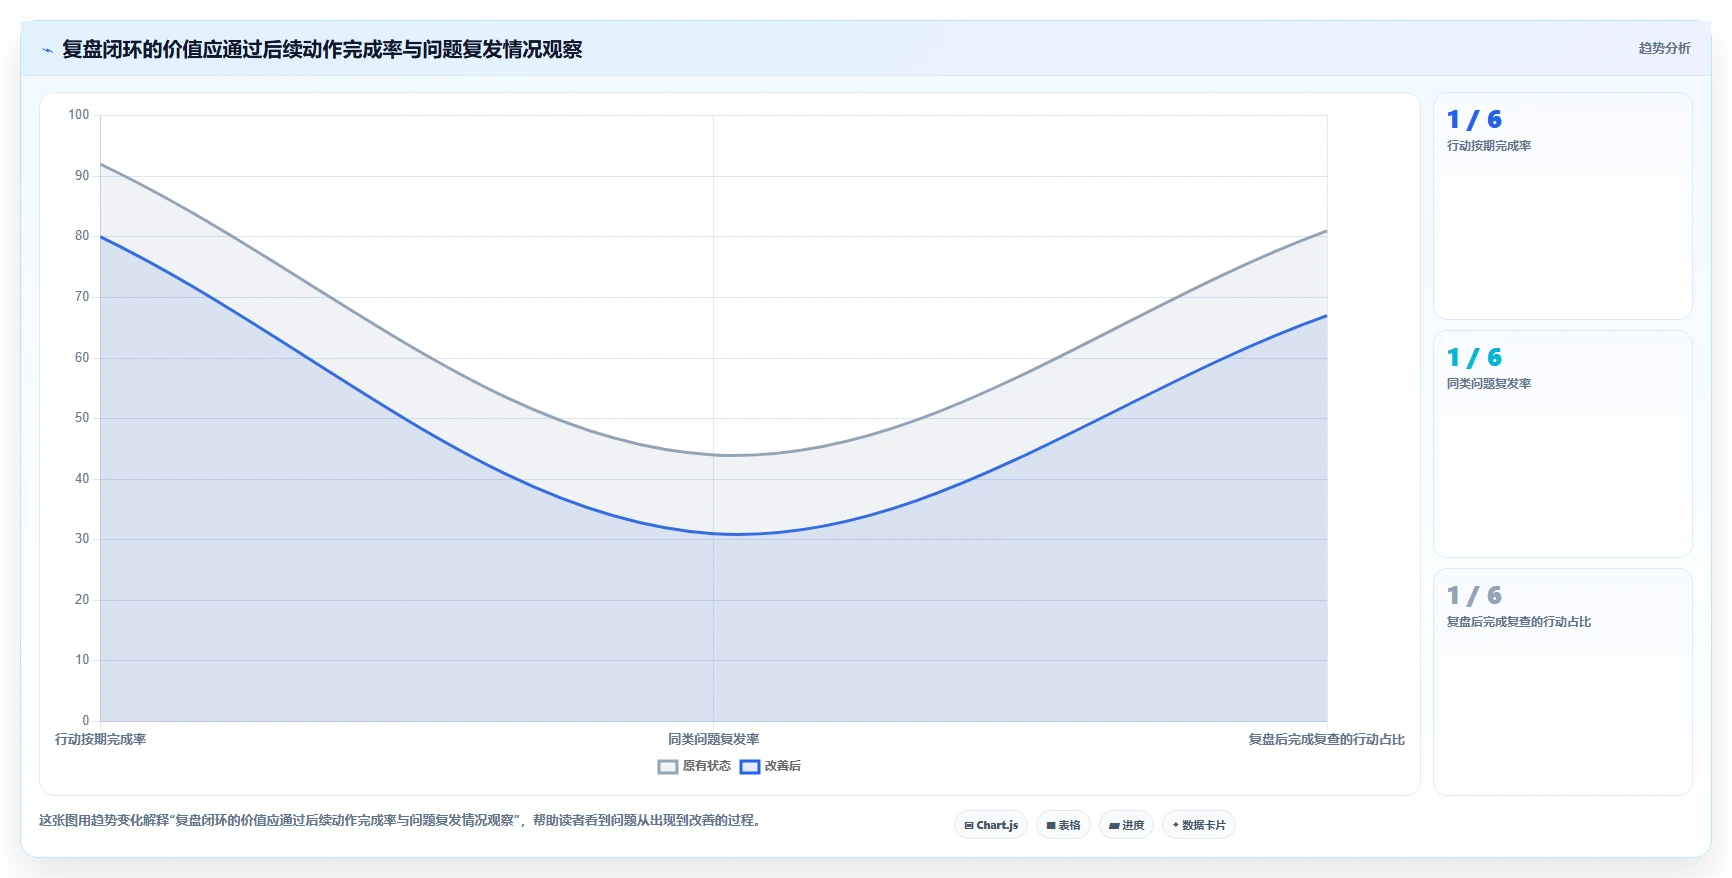Click the 趋势分析 label in header
Viewport: 1732px width, 878px height.
pyautogui.click(x=1664, y=48)
